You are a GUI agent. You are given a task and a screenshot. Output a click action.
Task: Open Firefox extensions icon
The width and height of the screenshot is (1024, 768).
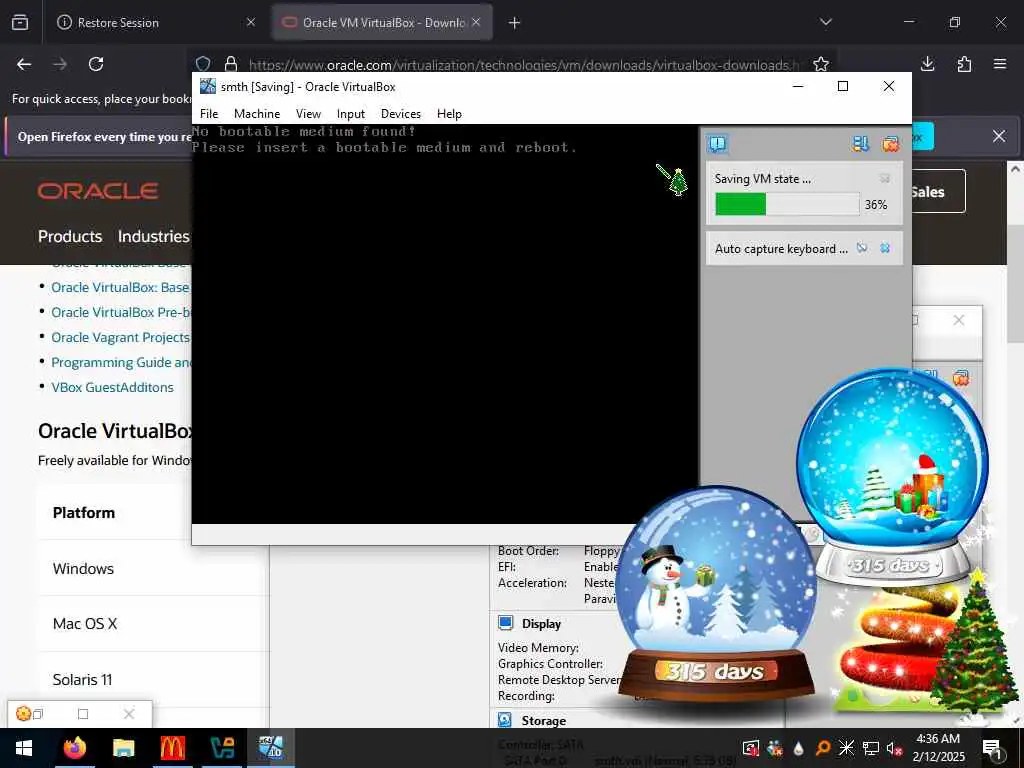pos(964,64)
